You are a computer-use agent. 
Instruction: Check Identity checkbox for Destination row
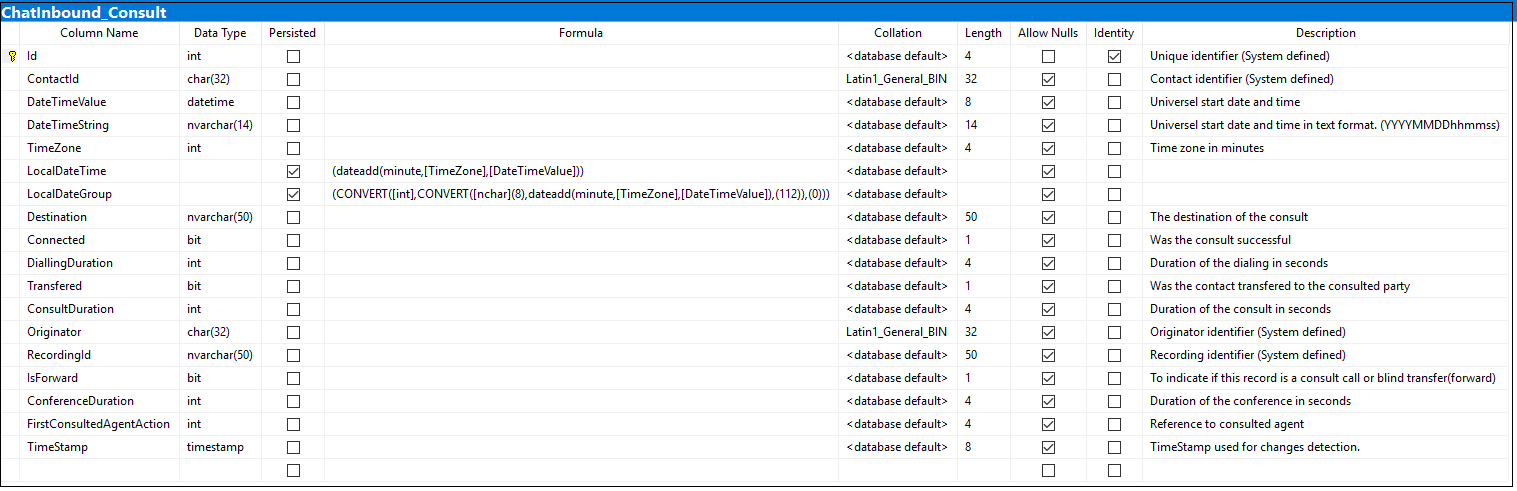[x=1114, y=217]
